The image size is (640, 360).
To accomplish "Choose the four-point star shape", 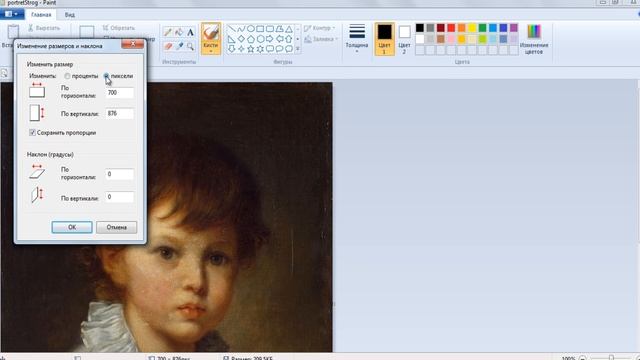I will click(241, 49).
